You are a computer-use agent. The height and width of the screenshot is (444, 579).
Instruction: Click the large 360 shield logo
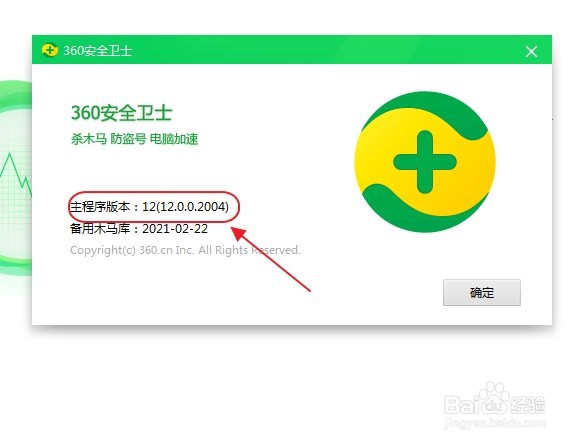click(425, 162)
